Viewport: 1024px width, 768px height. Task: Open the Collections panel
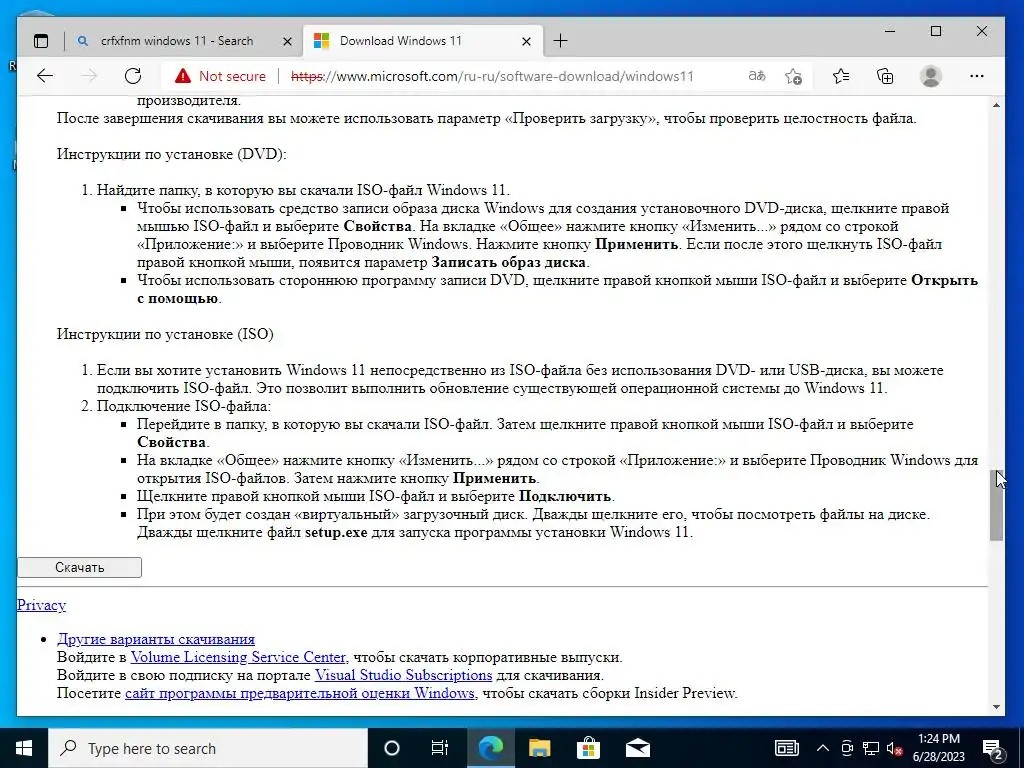pos(885,76)
